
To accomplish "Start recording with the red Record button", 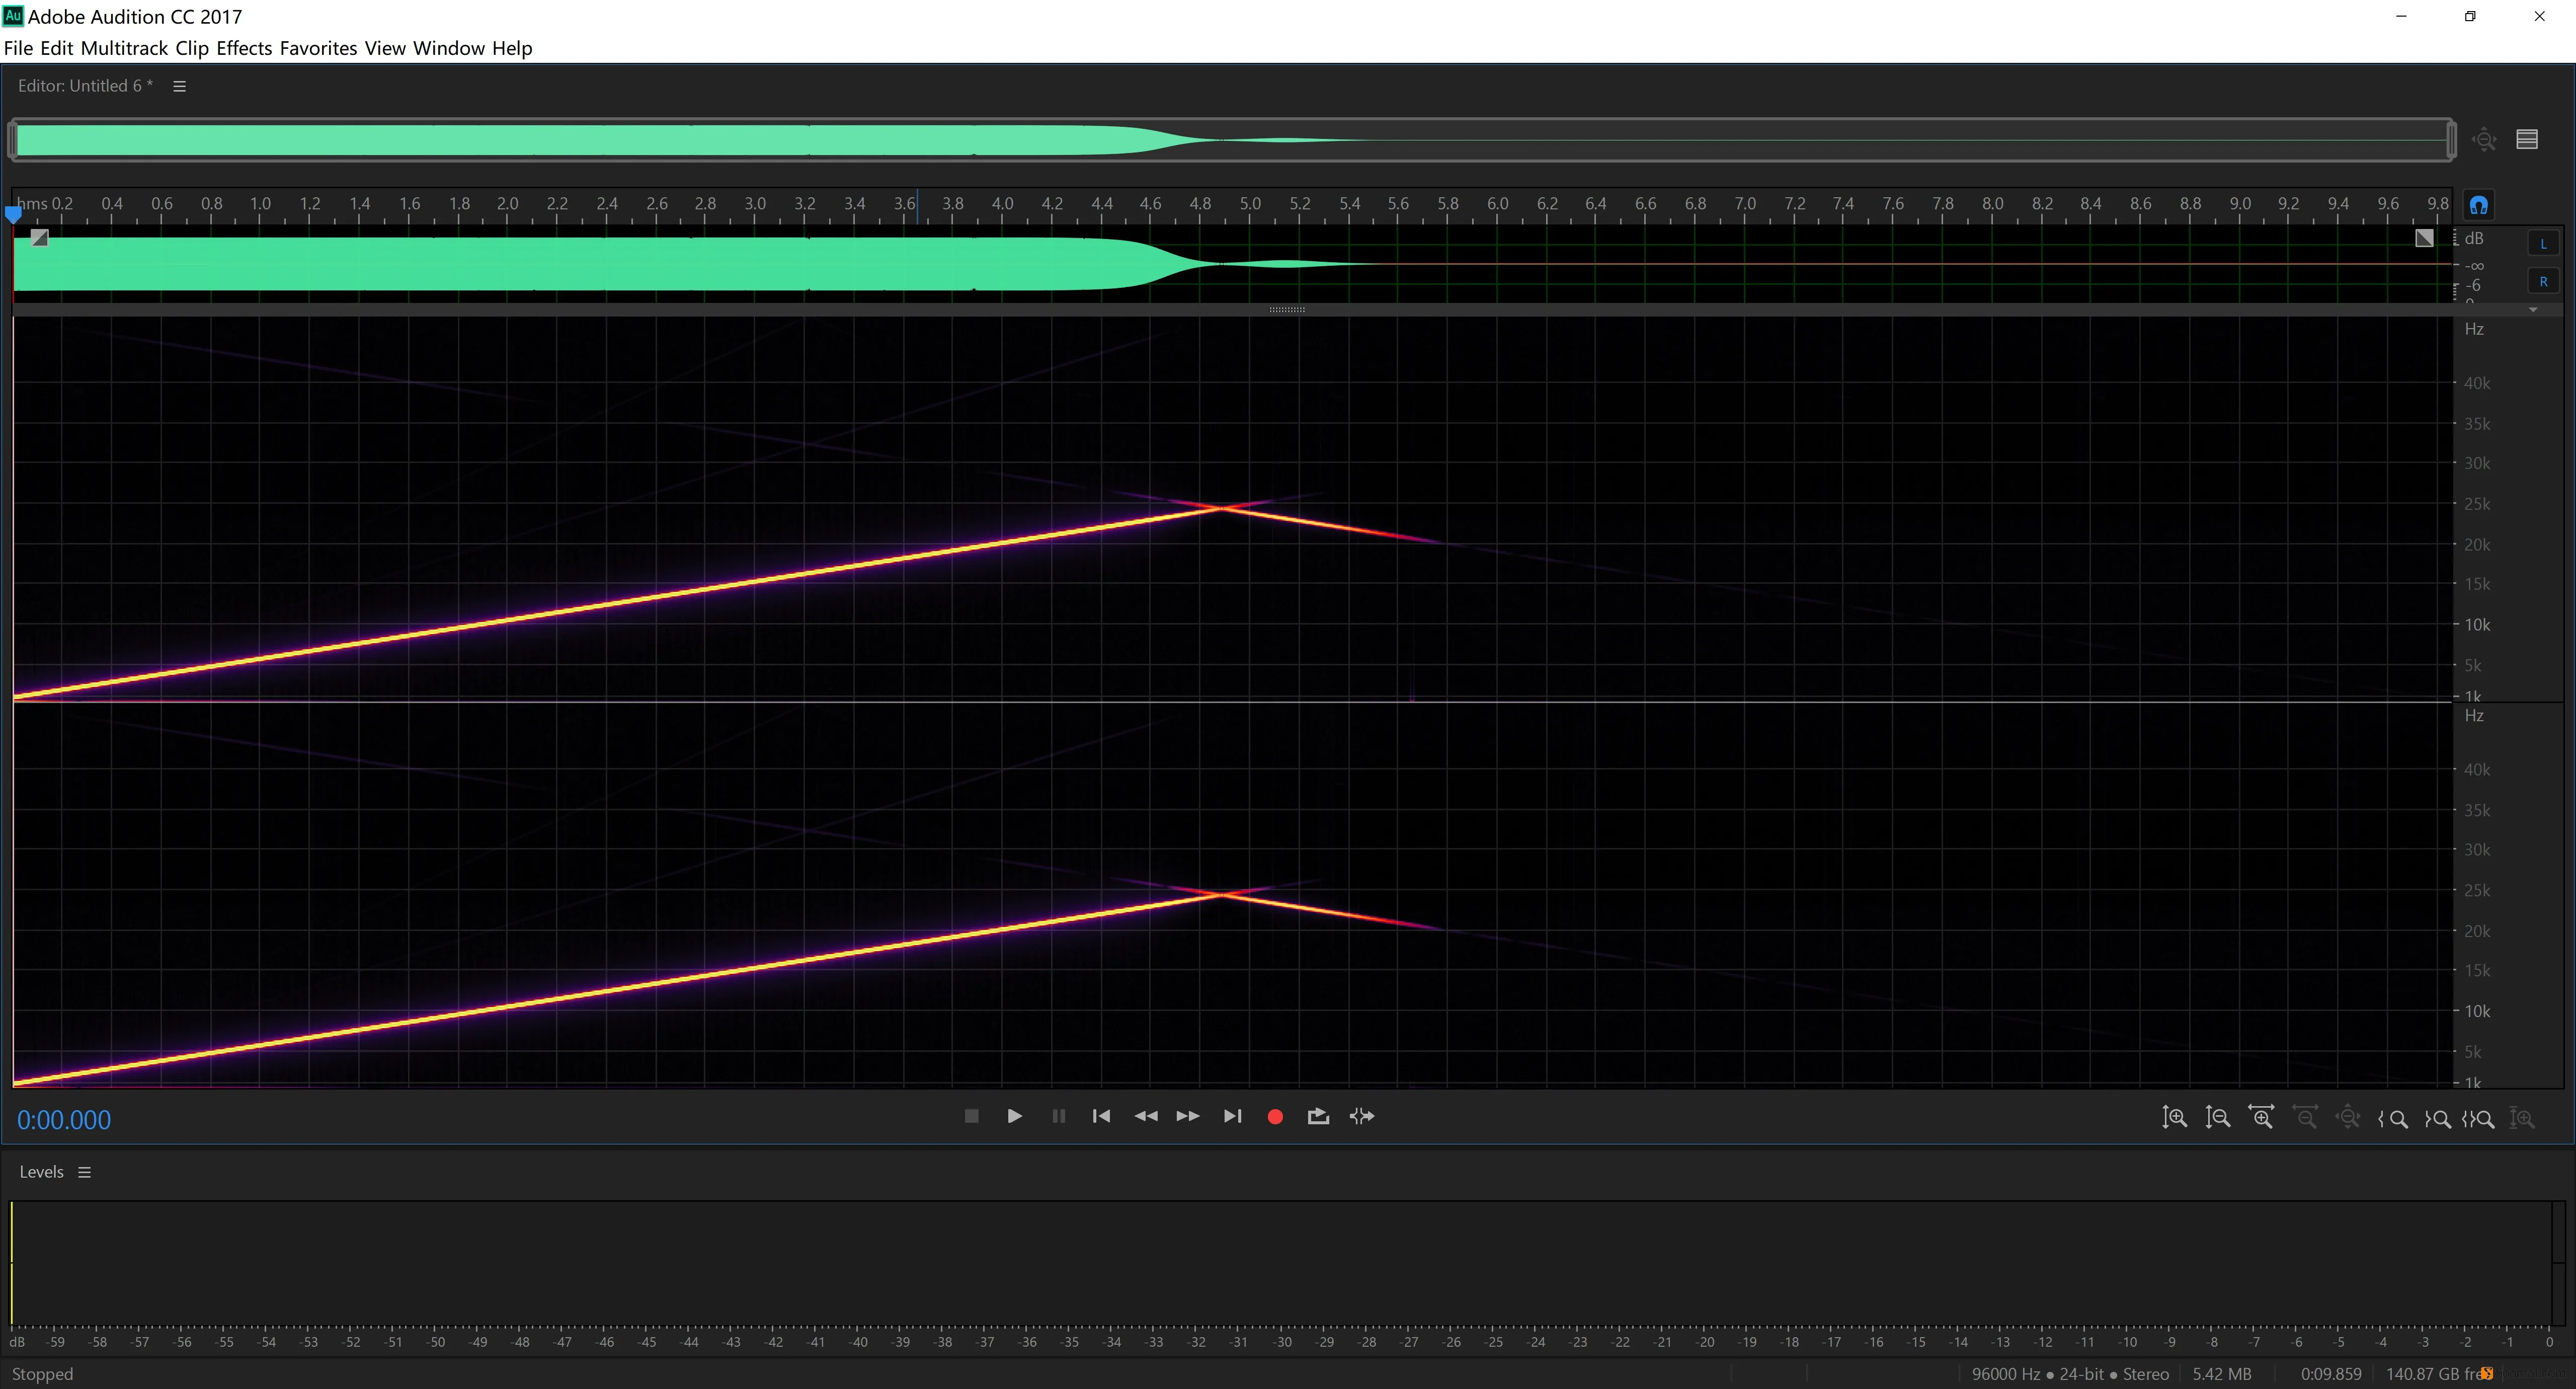I will point(1275,1117).
